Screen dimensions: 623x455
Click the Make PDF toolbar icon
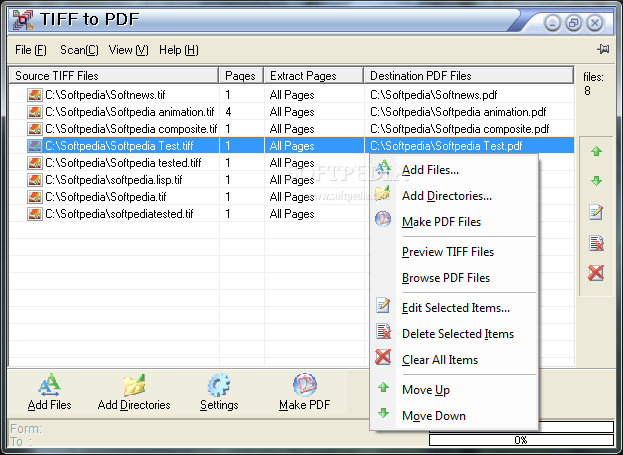pyautogui.click(x=305, y=385)
